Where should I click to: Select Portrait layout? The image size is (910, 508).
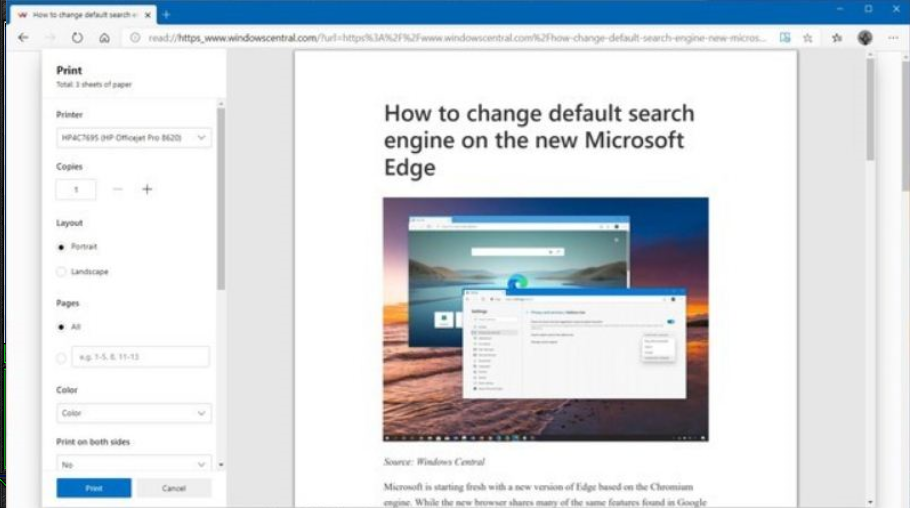click(61, 247)
